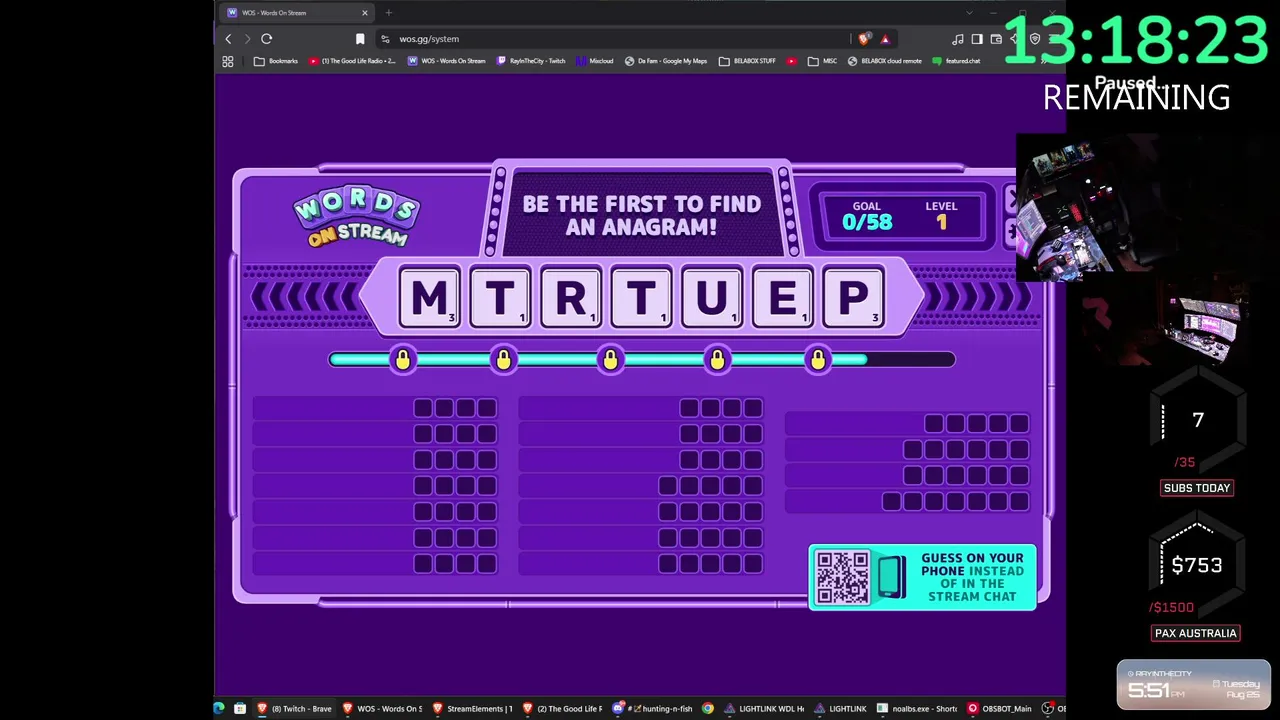Open the featured.chat bookmark
The width and height of the screenshot is (1280, 720).
[x=956, y=61]
